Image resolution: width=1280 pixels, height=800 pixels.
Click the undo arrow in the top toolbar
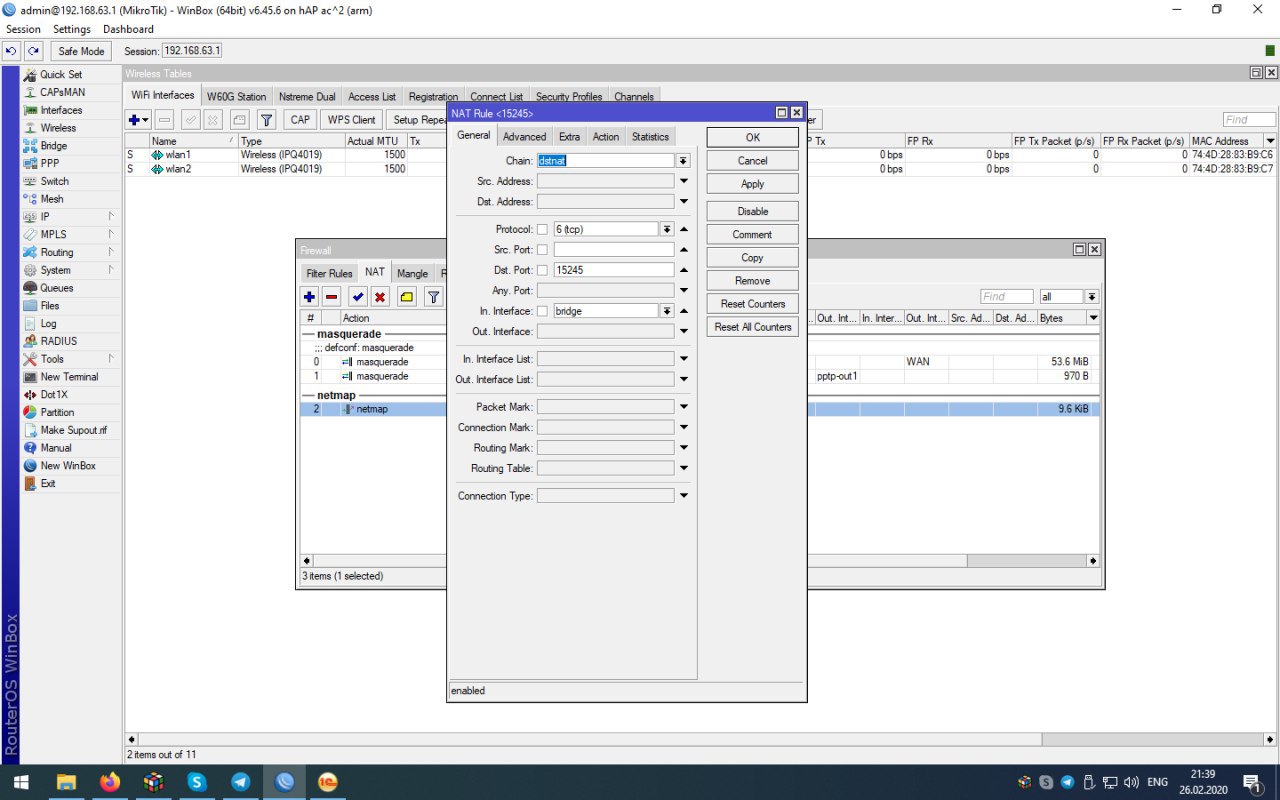[x=13, y=51]
